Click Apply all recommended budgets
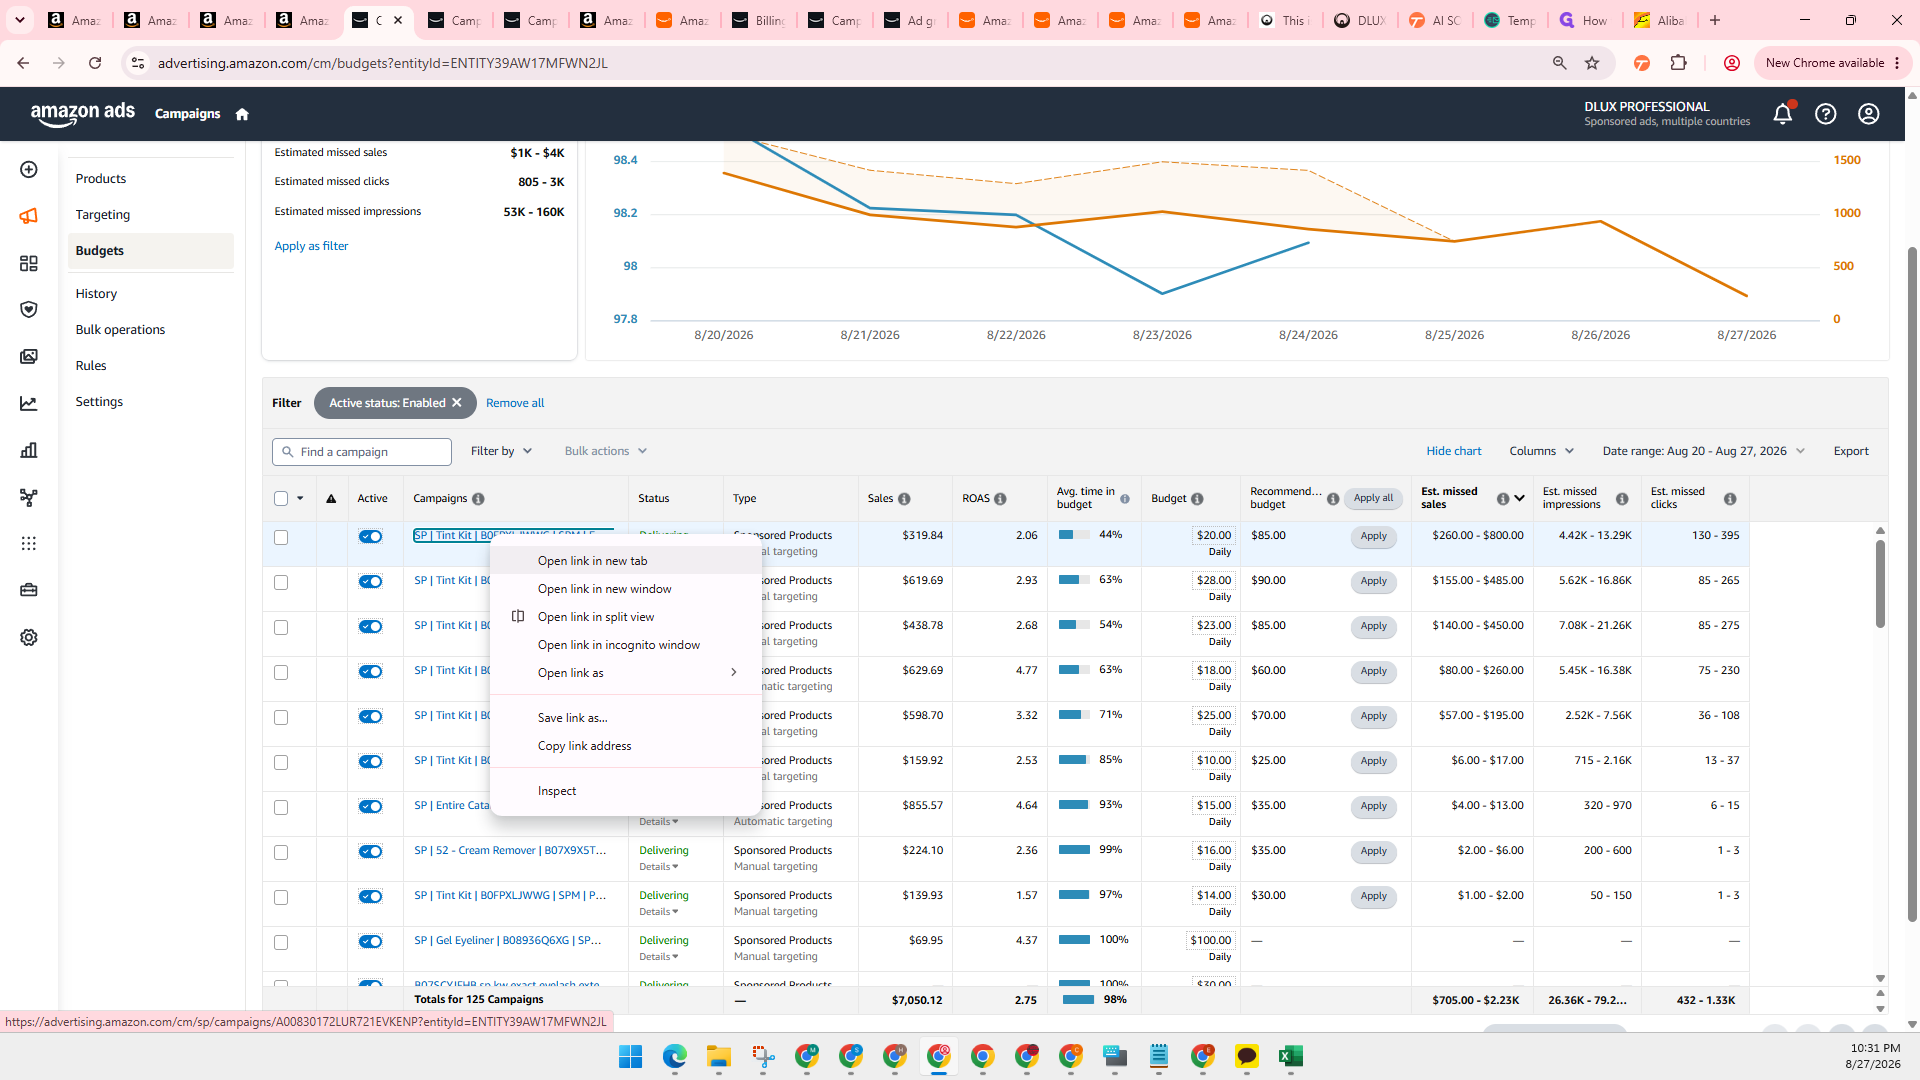1920x1080 pixels. [x=1373, y=499]
